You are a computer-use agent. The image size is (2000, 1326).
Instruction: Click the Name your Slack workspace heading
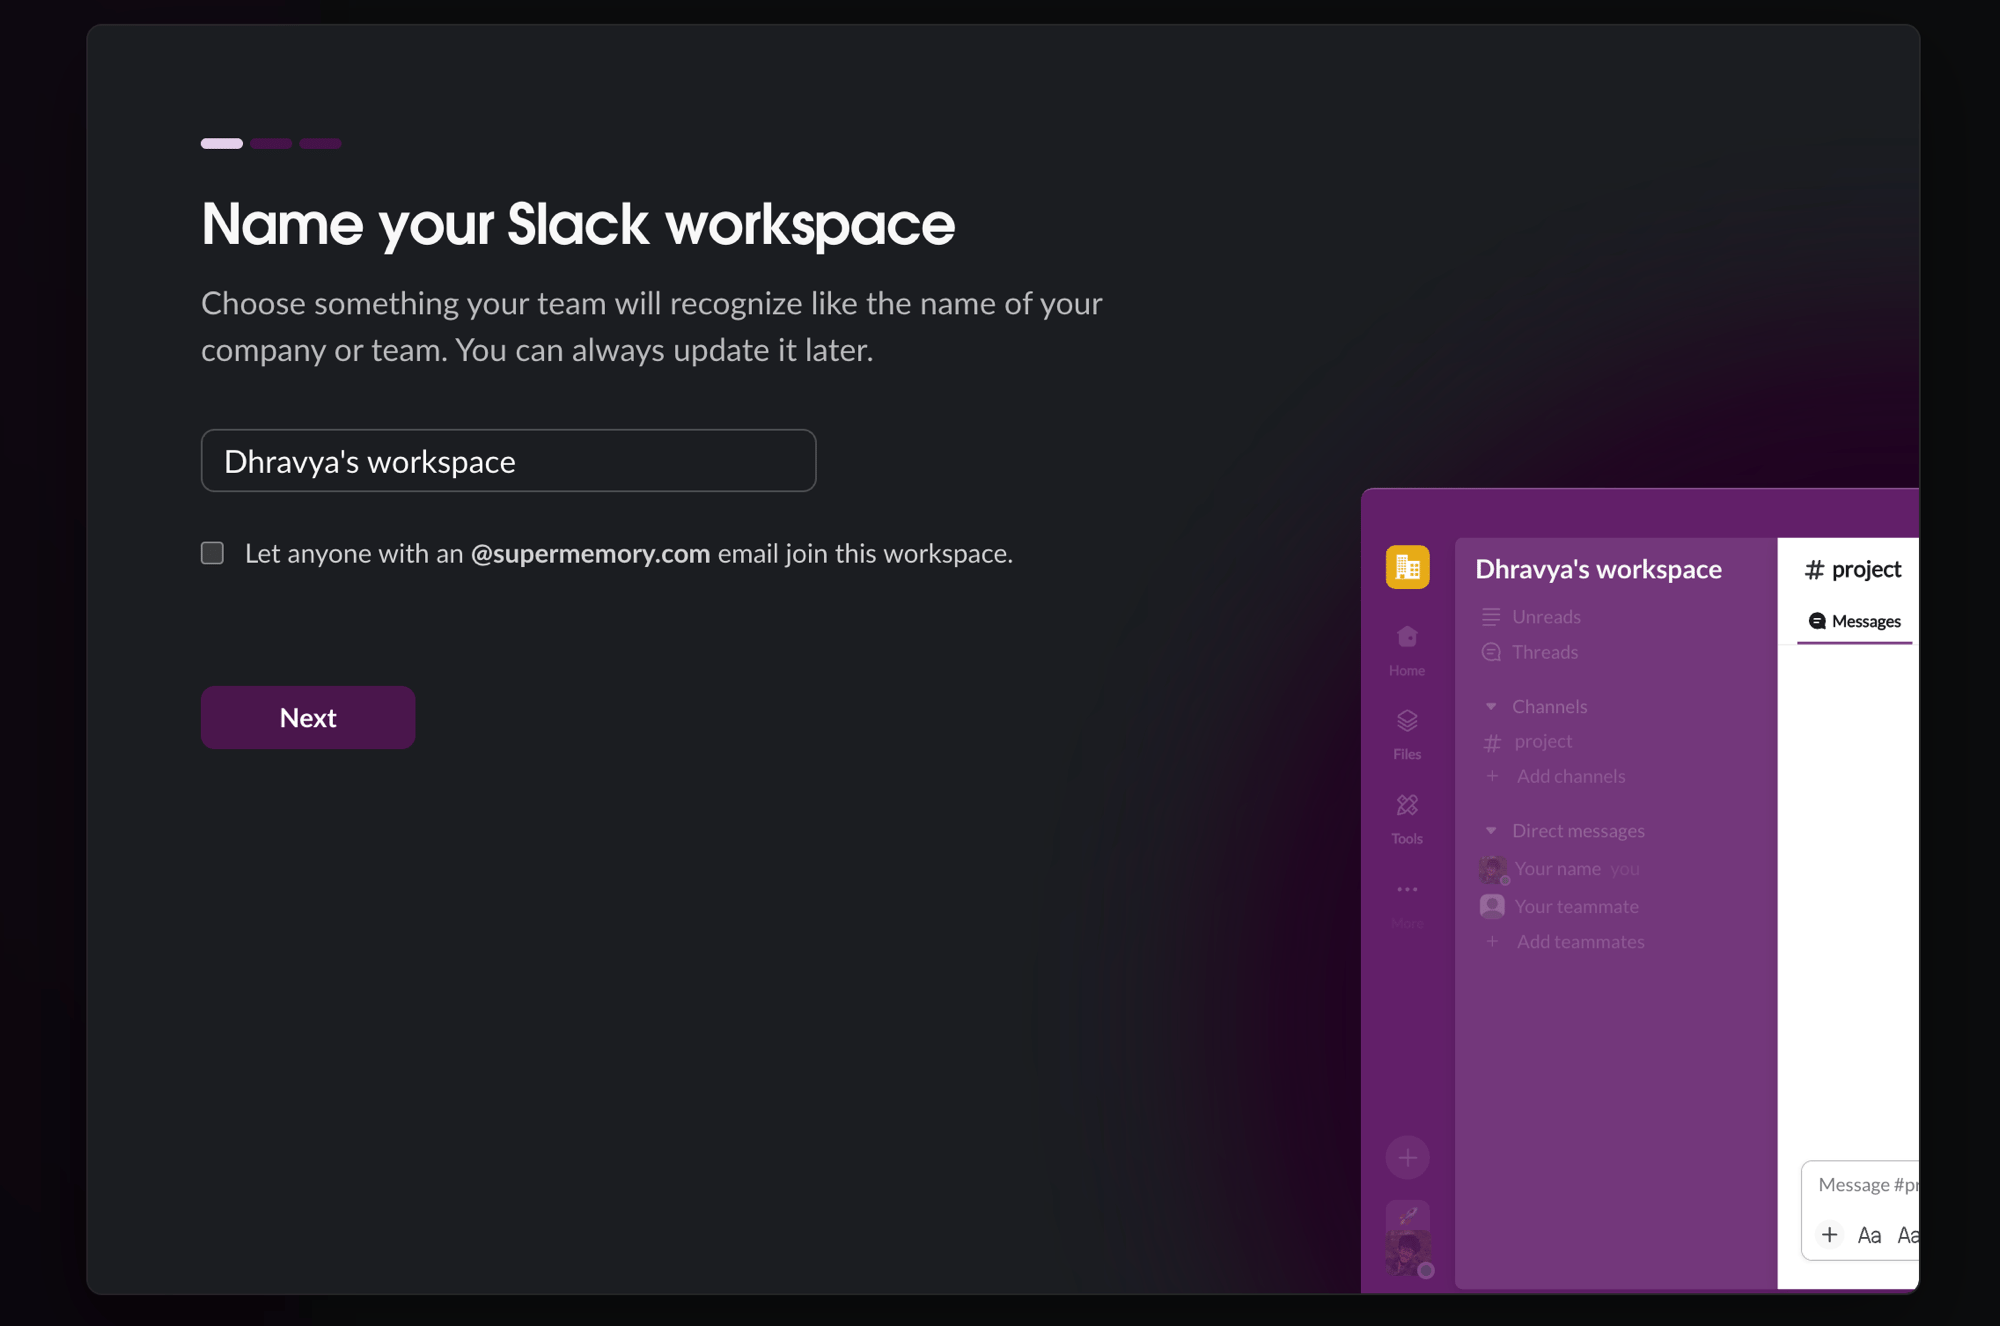(578, 223)
